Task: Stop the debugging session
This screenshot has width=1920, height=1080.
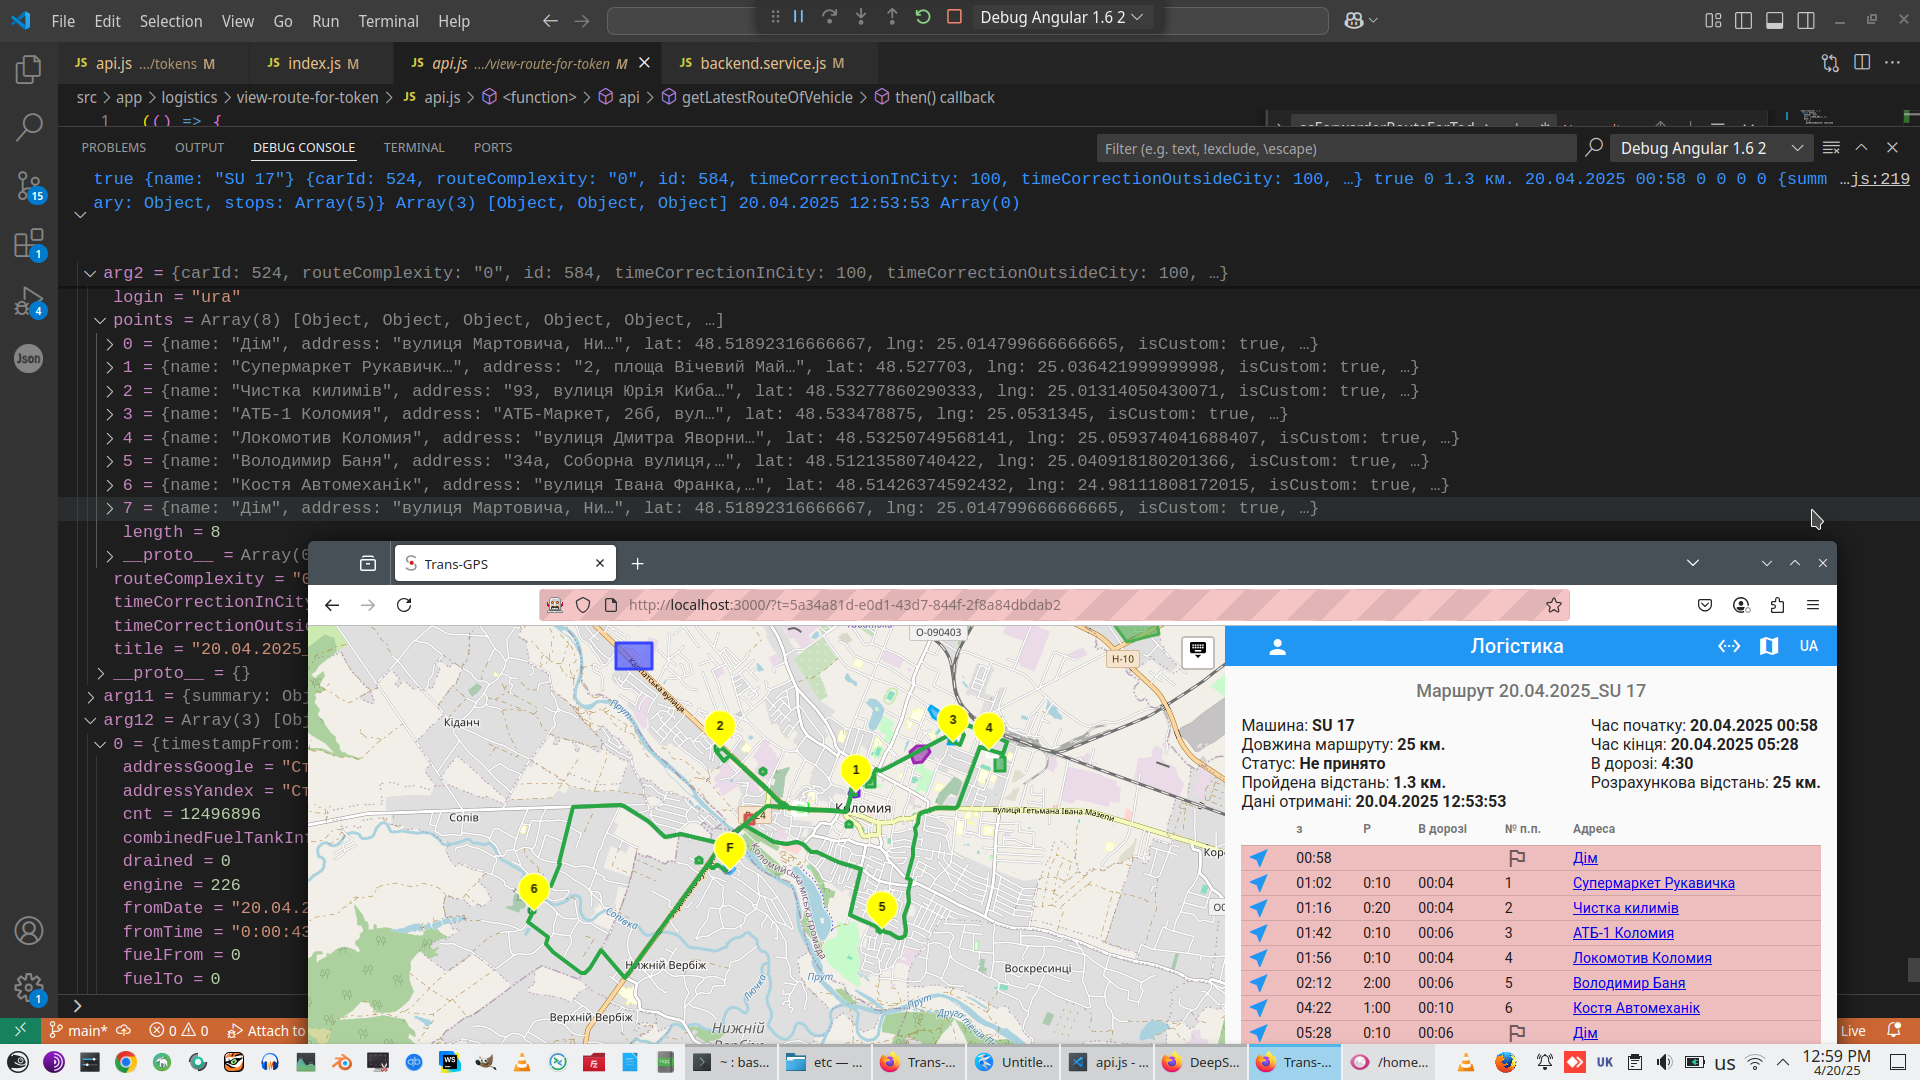Action: pos(954,17)
